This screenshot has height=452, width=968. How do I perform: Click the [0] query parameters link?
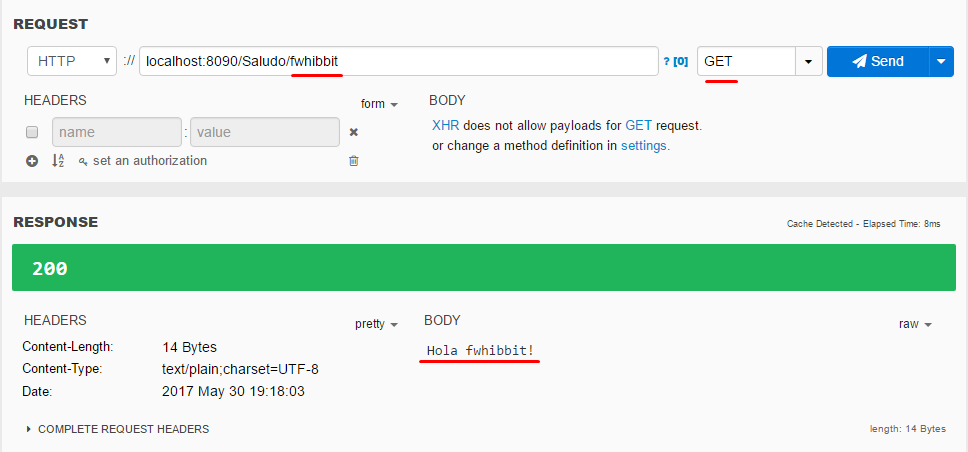pos(681,62)
